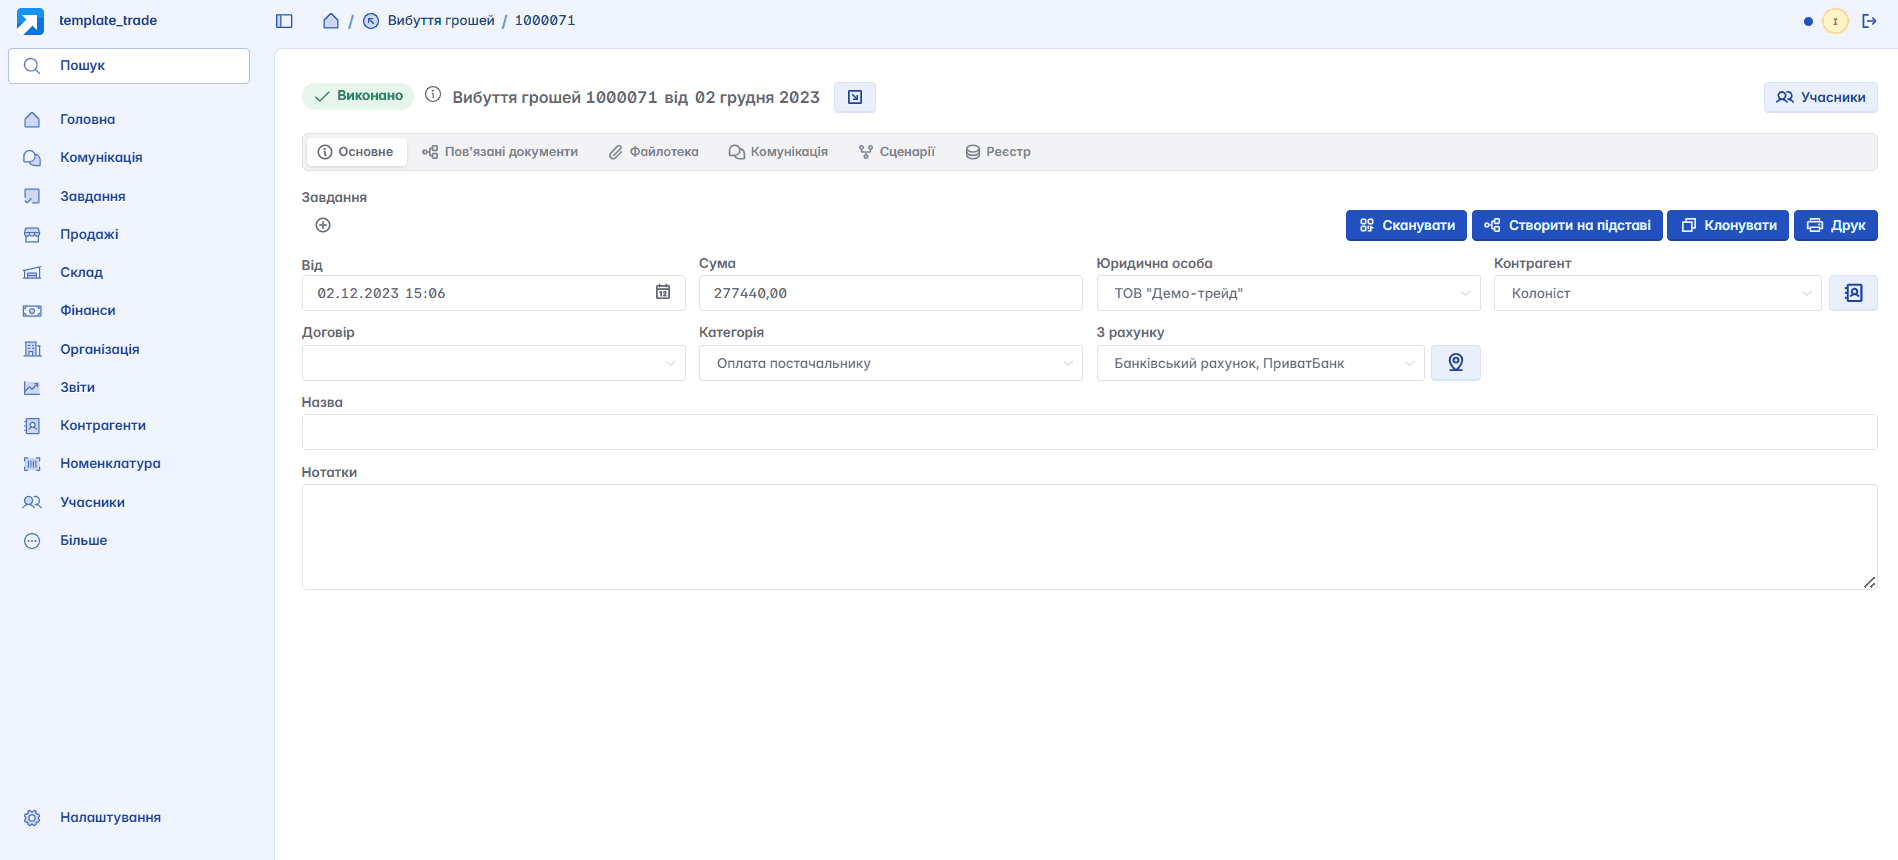This screenshot has width=1898, height=860.
Task: Open the Файлотека tab
Action: [654, 152]
